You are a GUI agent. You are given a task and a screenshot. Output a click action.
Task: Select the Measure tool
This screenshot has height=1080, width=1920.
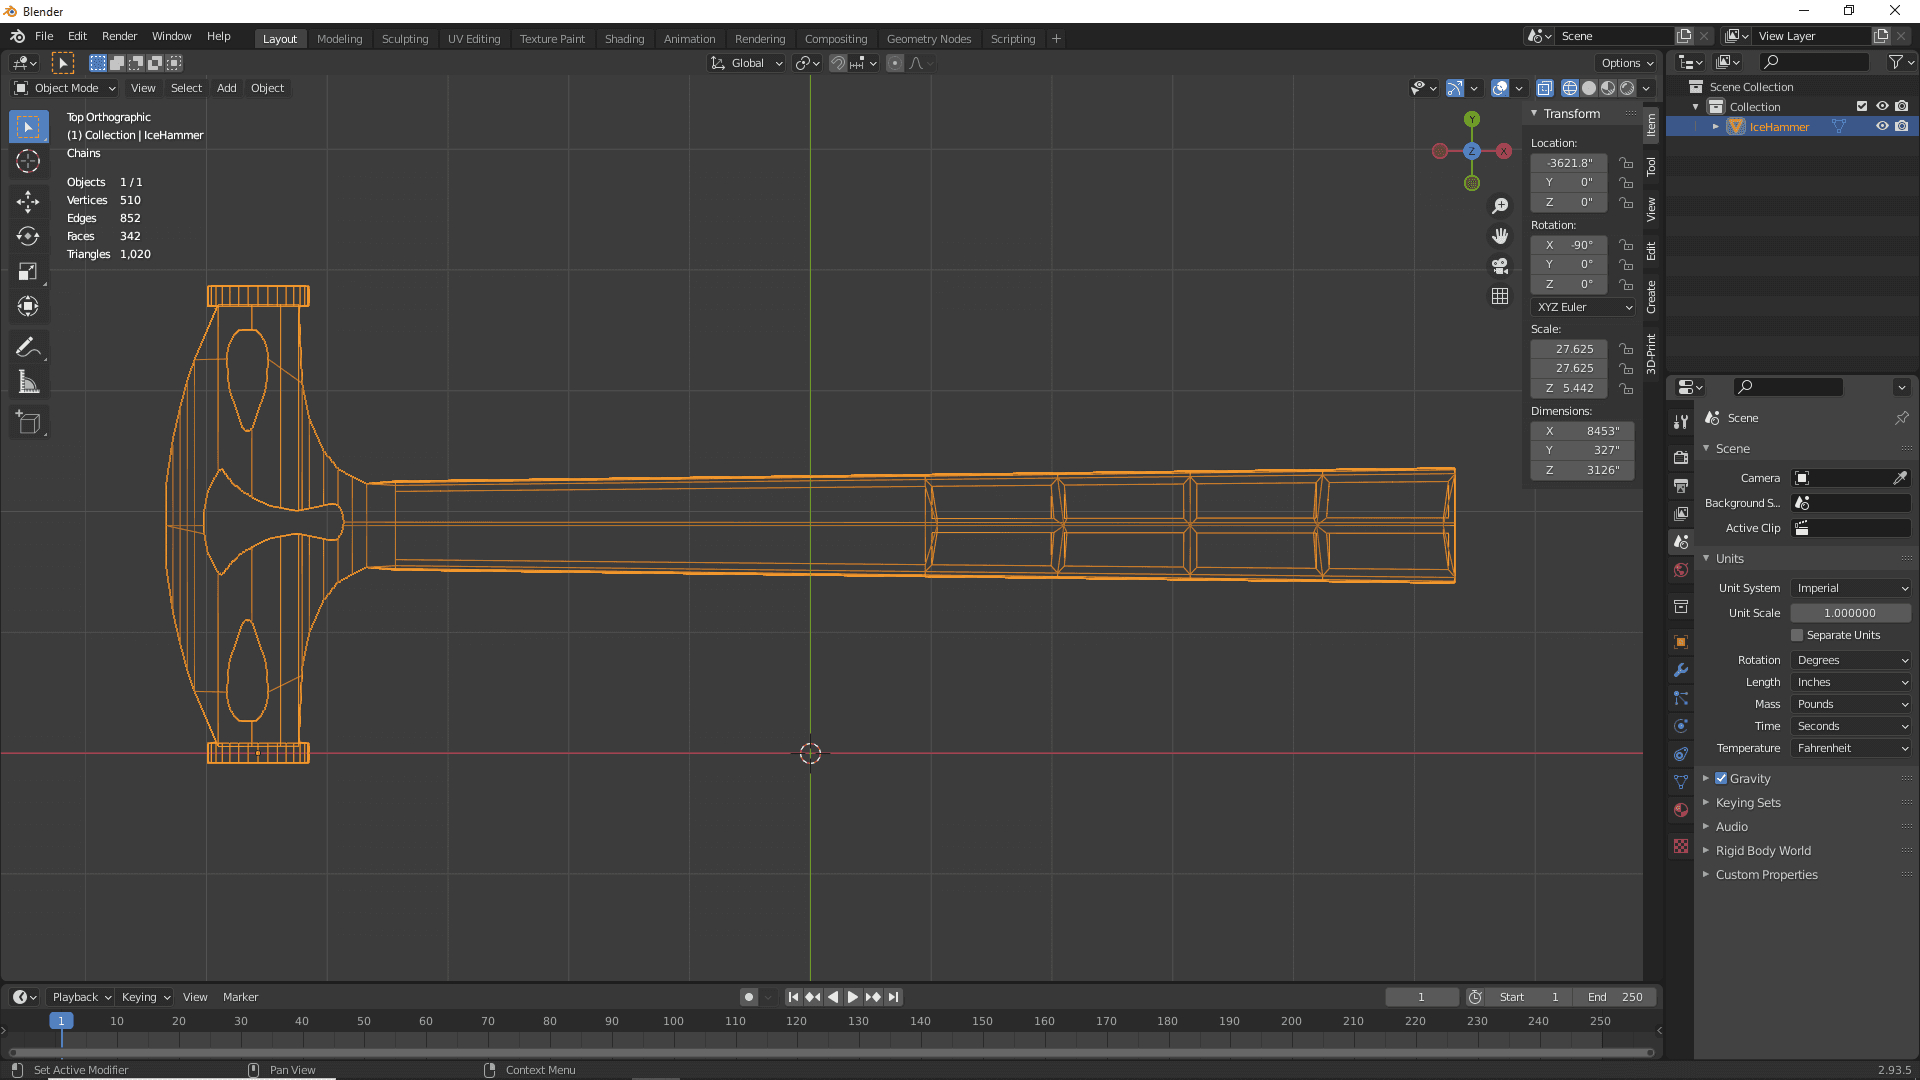click(x=28, y=383)
